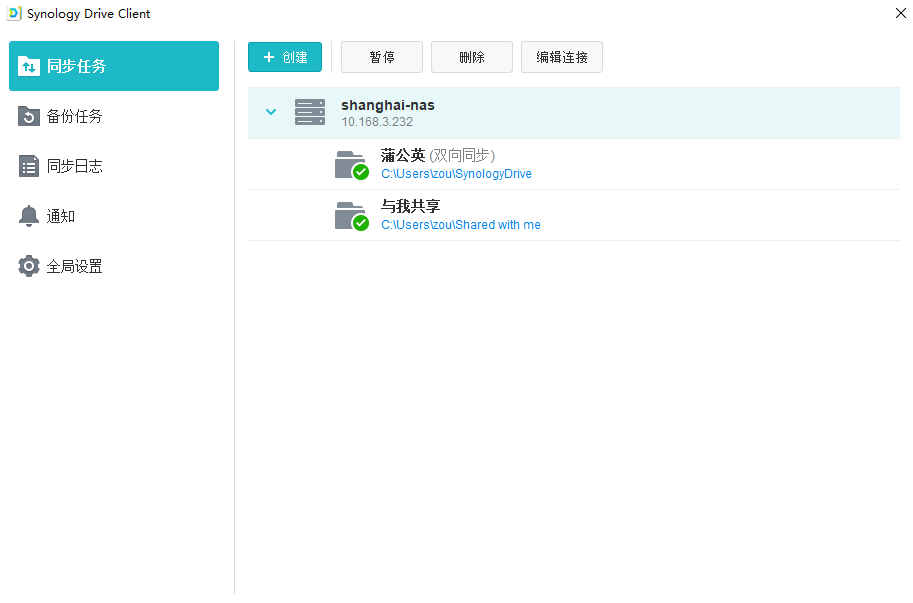Click the backup tasks folder icon
The height and width of the screenshot is (603, 913).
click(x=29, y=116)
